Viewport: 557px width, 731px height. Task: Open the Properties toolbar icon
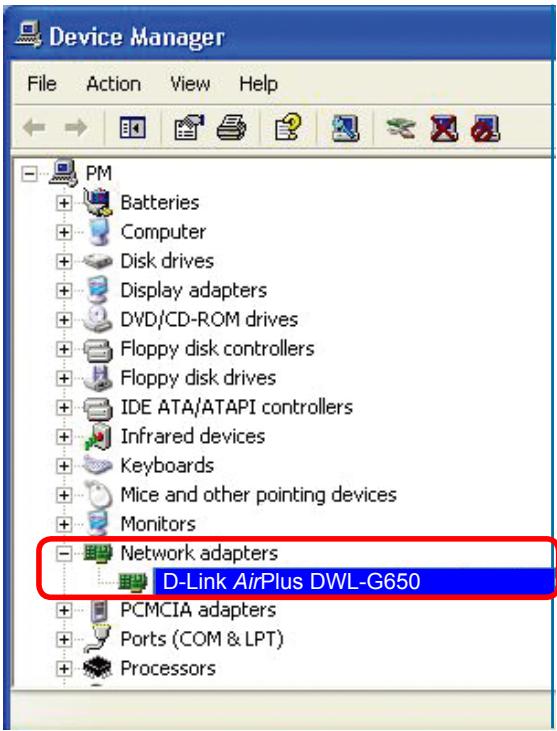[x=189, y=127]
